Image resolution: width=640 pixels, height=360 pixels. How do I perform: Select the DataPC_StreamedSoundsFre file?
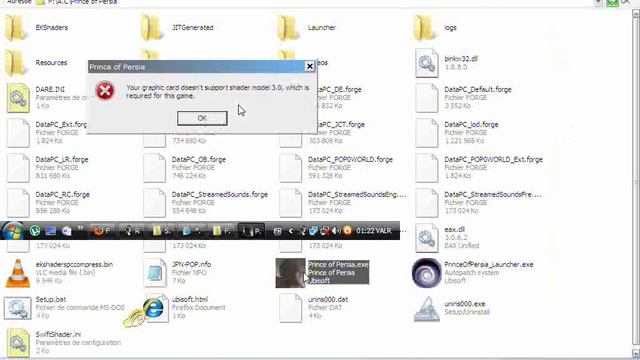(479, 203)
